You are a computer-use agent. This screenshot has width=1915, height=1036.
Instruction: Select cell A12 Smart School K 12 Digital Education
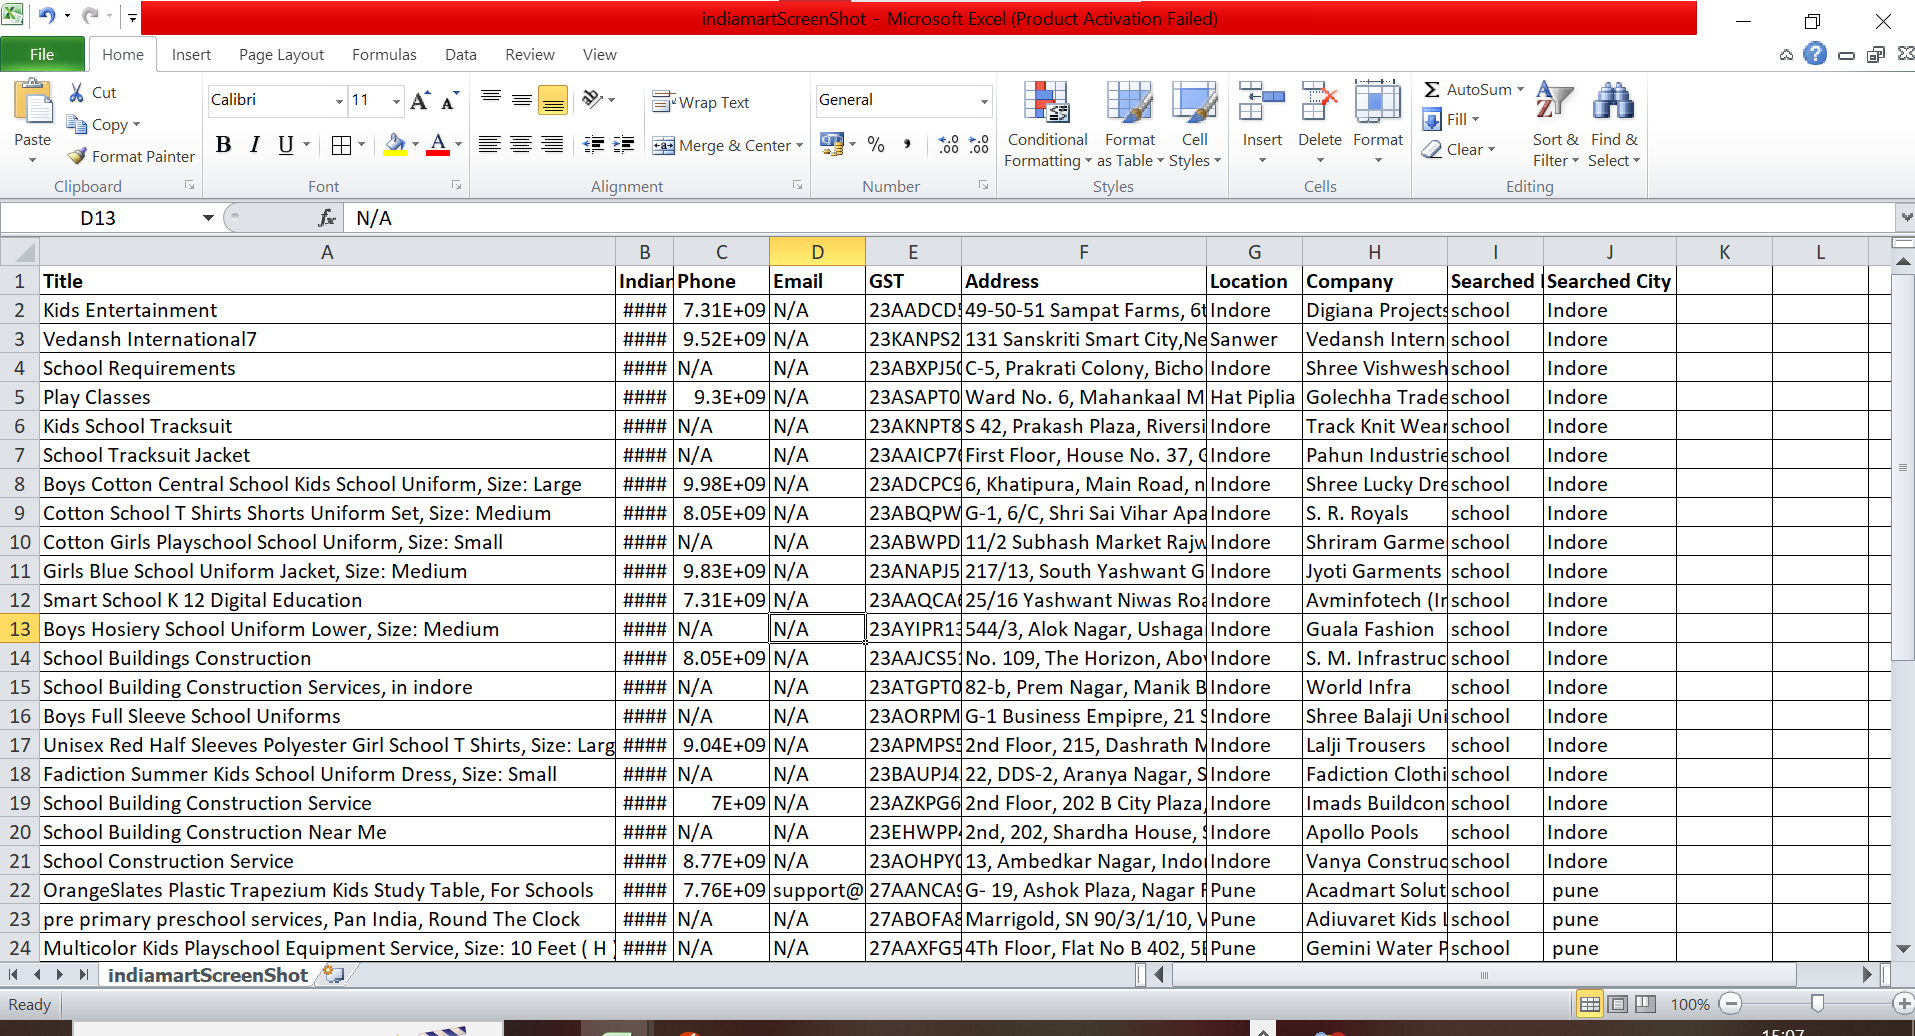[x=326, y=600]
